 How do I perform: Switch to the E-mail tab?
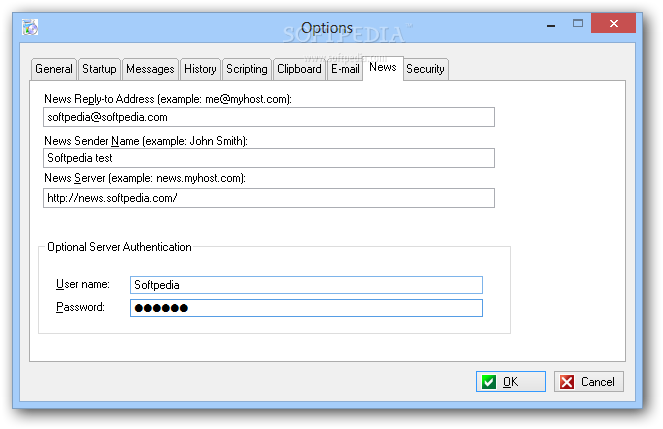pos(345,69)
